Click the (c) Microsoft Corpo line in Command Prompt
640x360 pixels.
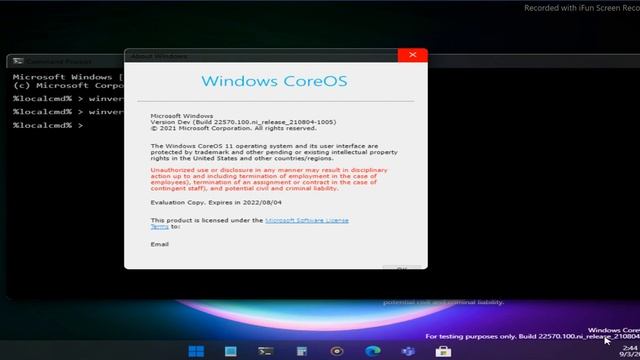[68, 85]
